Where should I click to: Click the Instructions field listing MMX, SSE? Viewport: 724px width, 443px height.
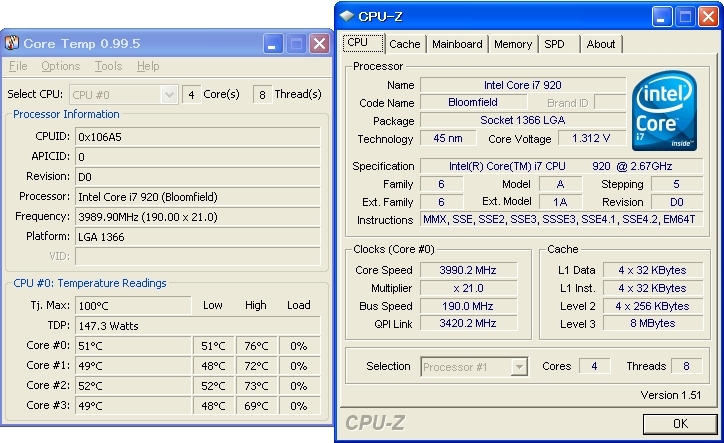point(561,219)
